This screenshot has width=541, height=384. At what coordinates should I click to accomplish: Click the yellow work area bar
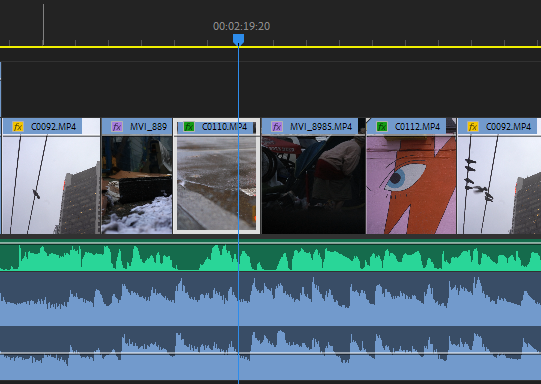(x=270, y=47)
